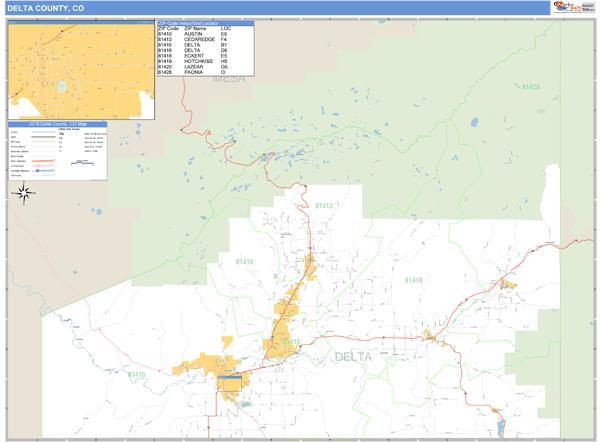Select ECKERT in the ZIP index table
The width and height of the screenshot is (600, 442).
point(194,56)
